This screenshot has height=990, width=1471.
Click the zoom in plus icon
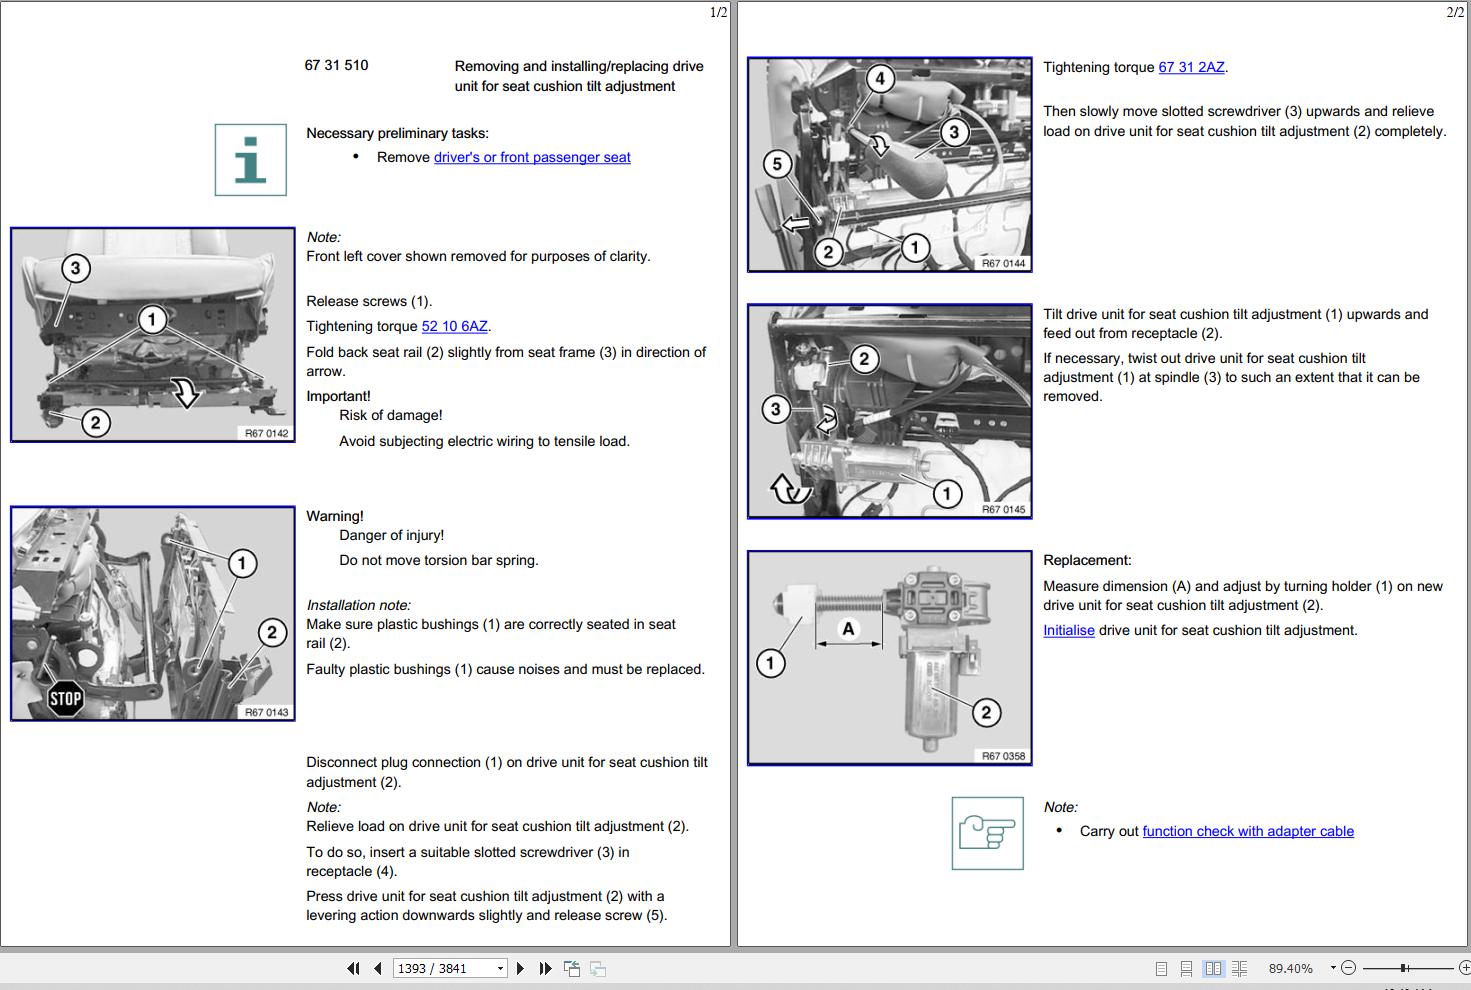(1464, 968)
